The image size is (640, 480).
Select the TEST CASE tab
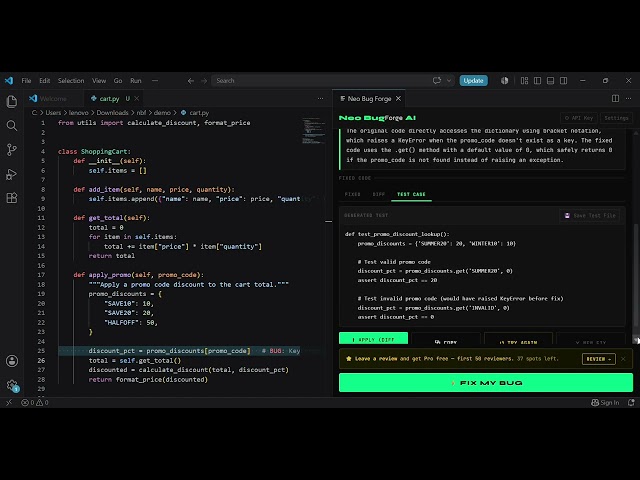pyautogui.click(x=411, y=194)
